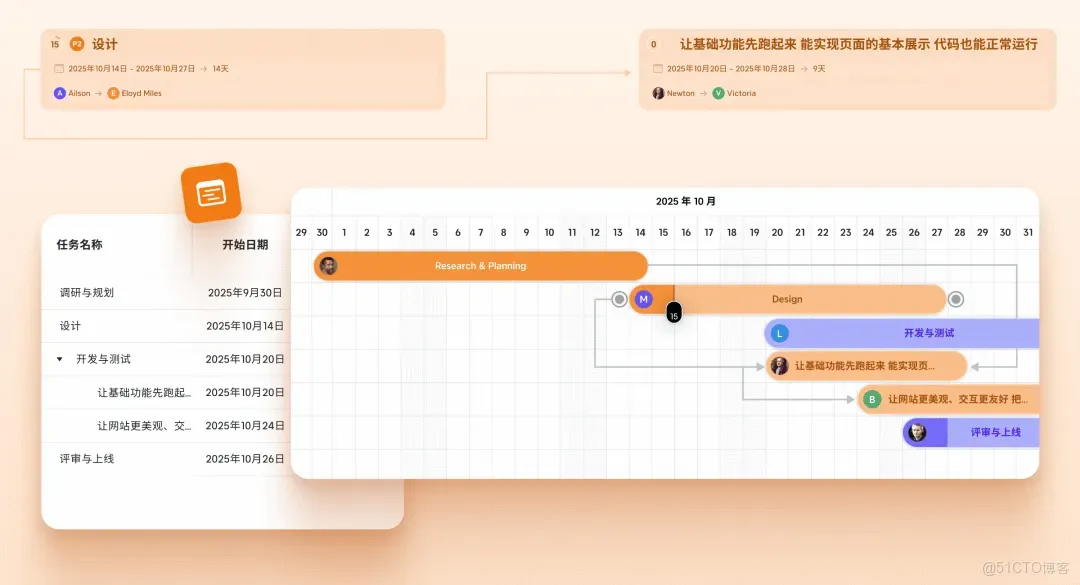Click the 开始日期 column header

(244, 243)
